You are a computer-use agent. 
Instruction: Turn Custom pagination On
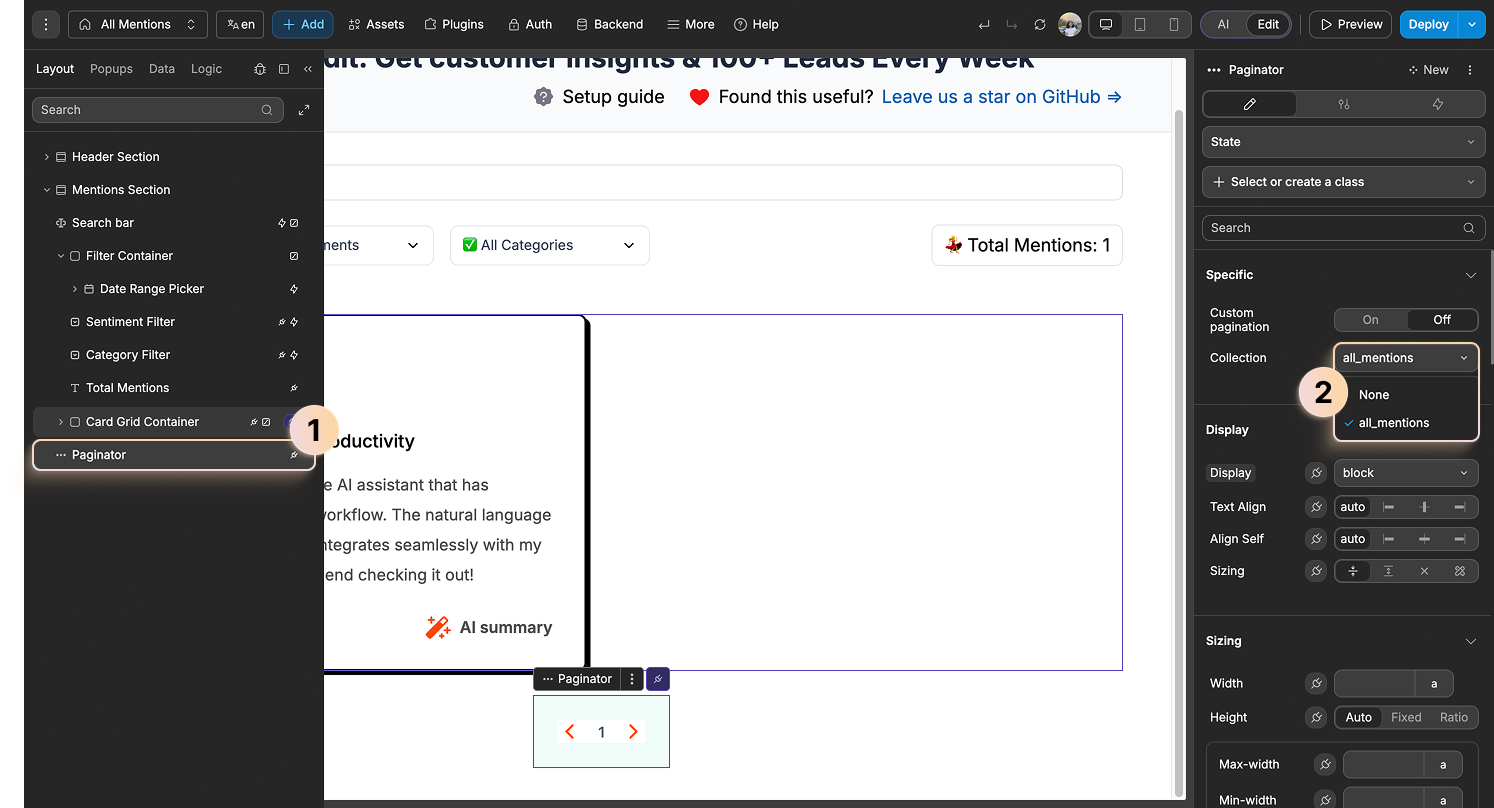click(1369, 319)
